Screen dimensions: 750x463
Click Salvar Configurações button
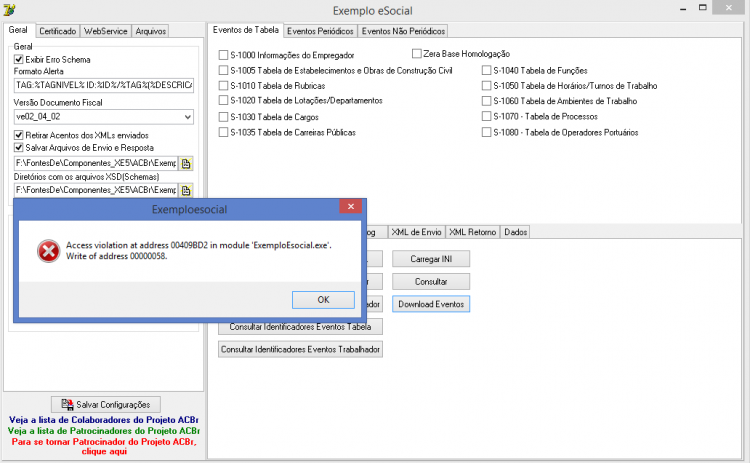[106, 405]
